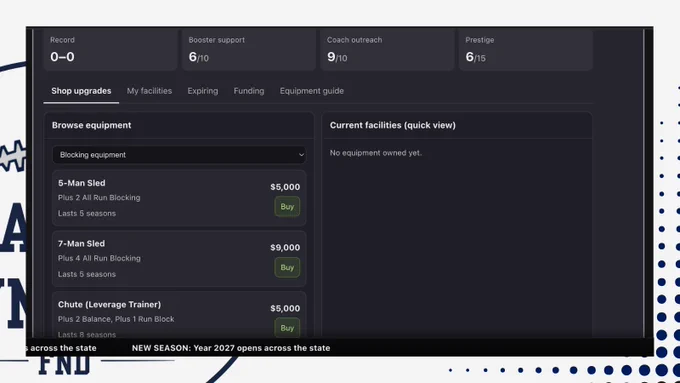Click 'Plus 4 All Run Blocking' description

[99, 259]
